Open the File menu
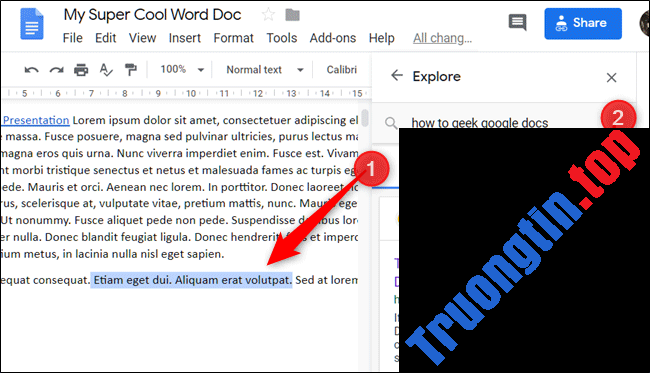This screenshot has height=373, width=650. point(73,38)
